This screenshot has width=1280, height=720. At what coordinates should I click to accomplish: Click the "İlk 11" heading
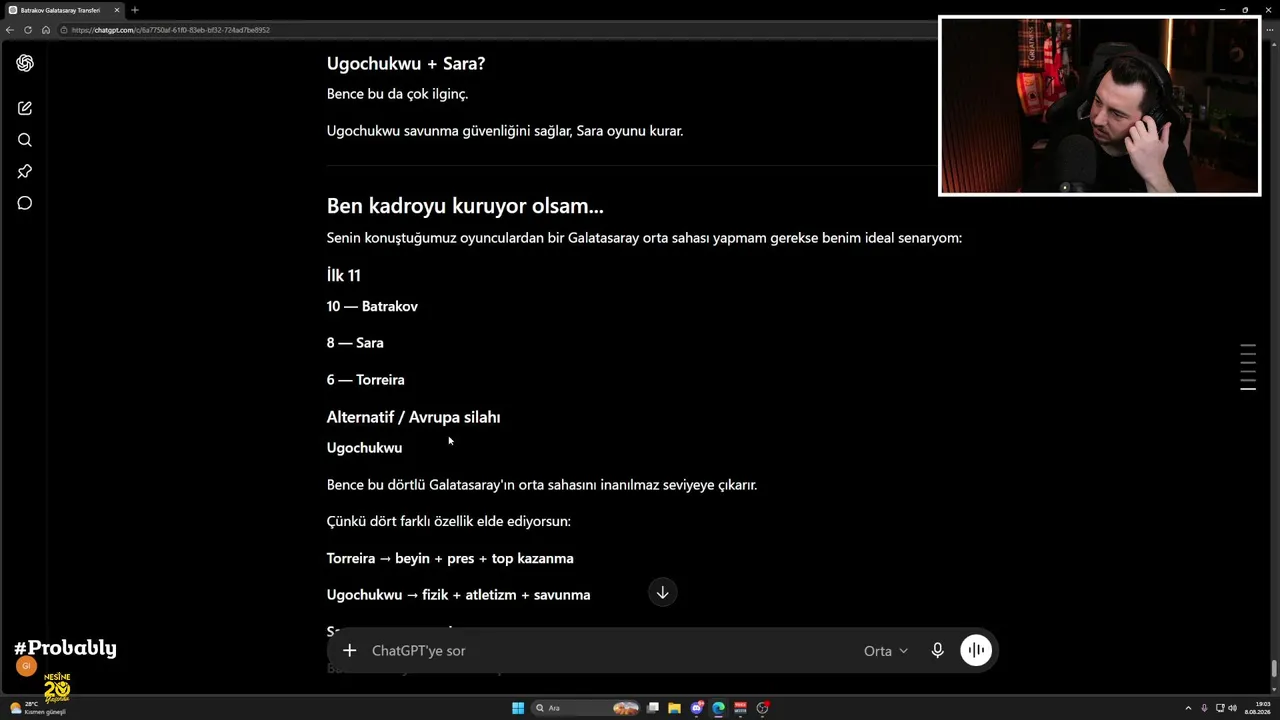(x=344, y=275)
